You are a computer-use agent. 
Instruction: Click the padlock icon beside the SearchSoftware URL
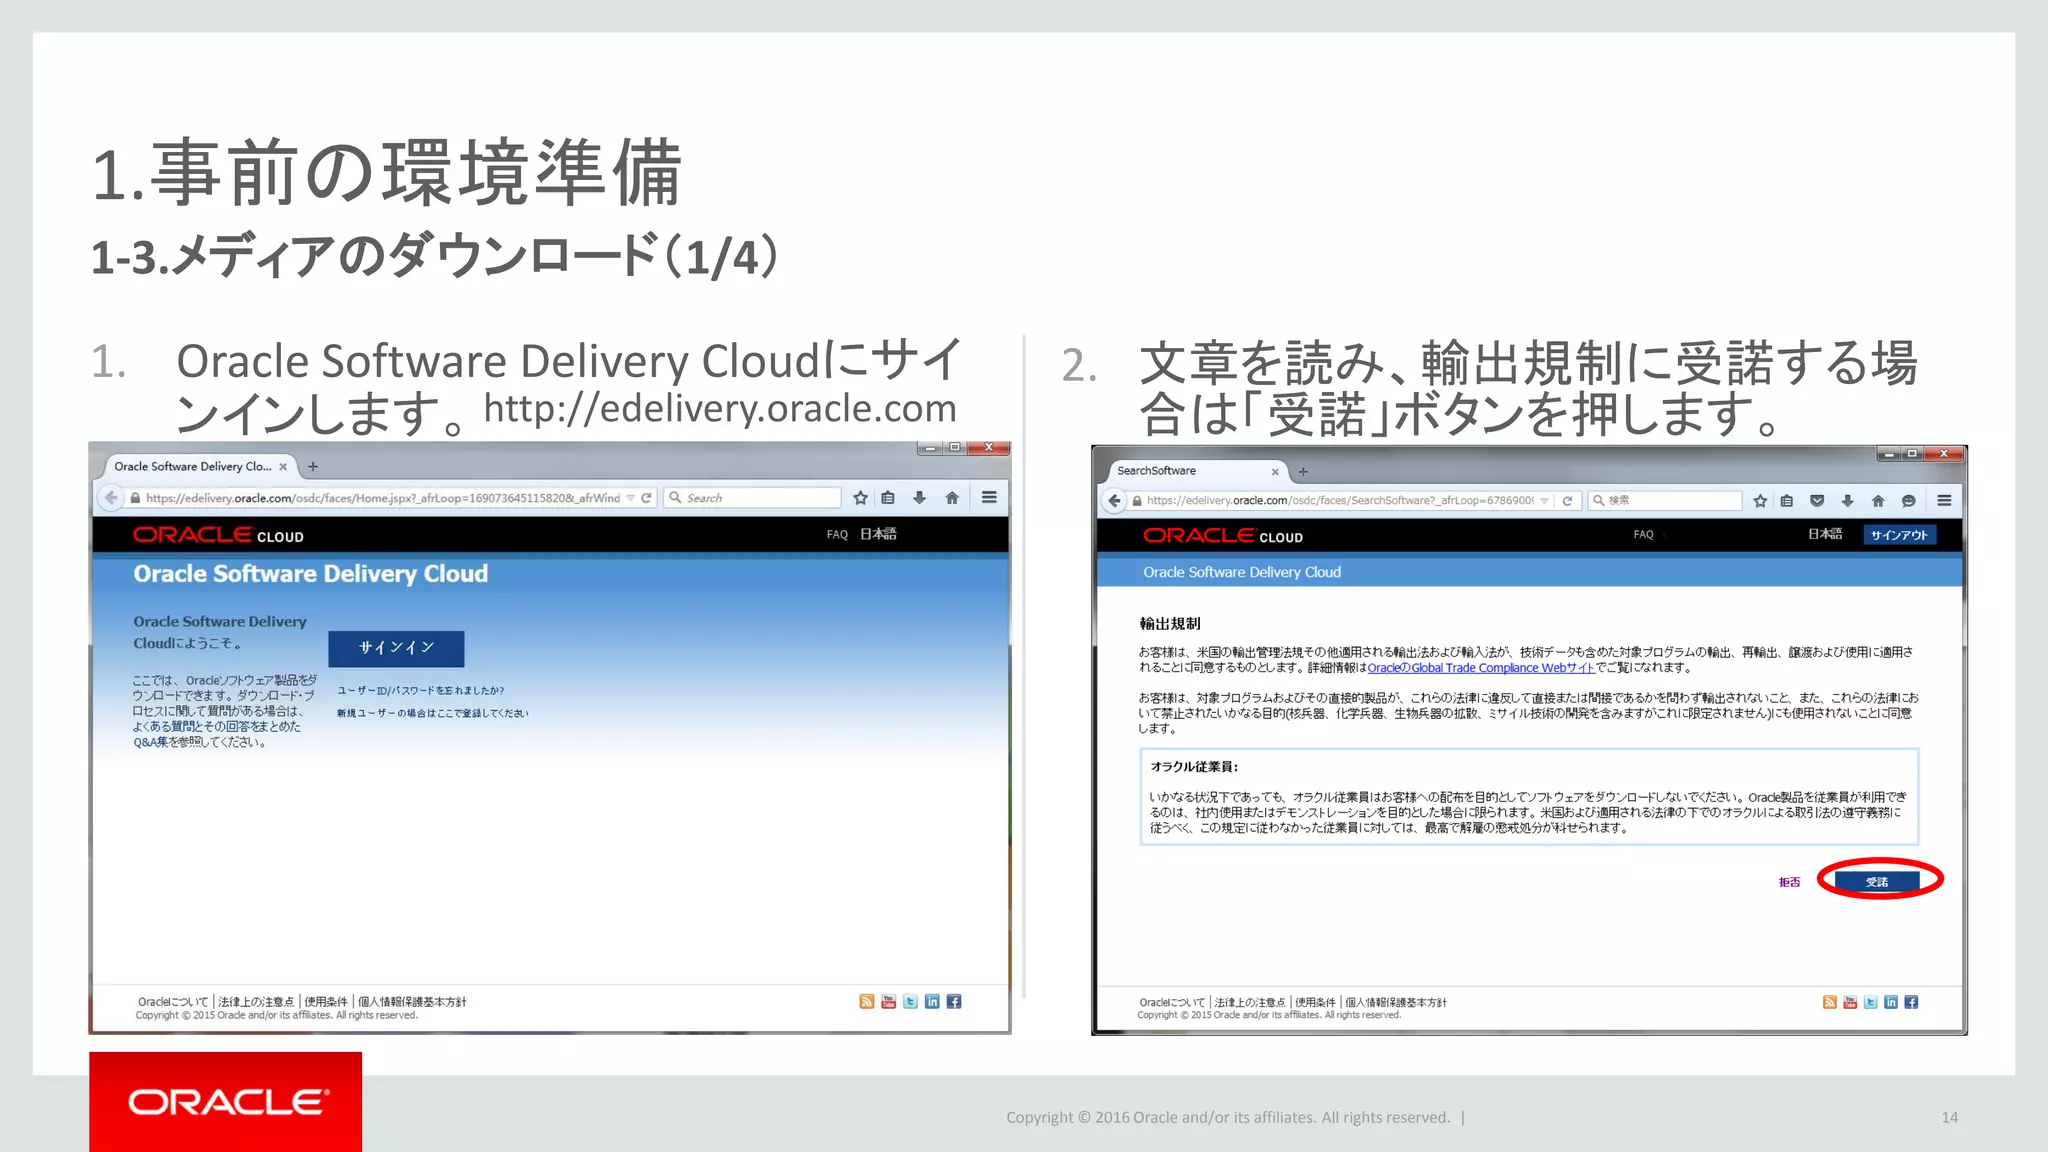click(1137, 501)
